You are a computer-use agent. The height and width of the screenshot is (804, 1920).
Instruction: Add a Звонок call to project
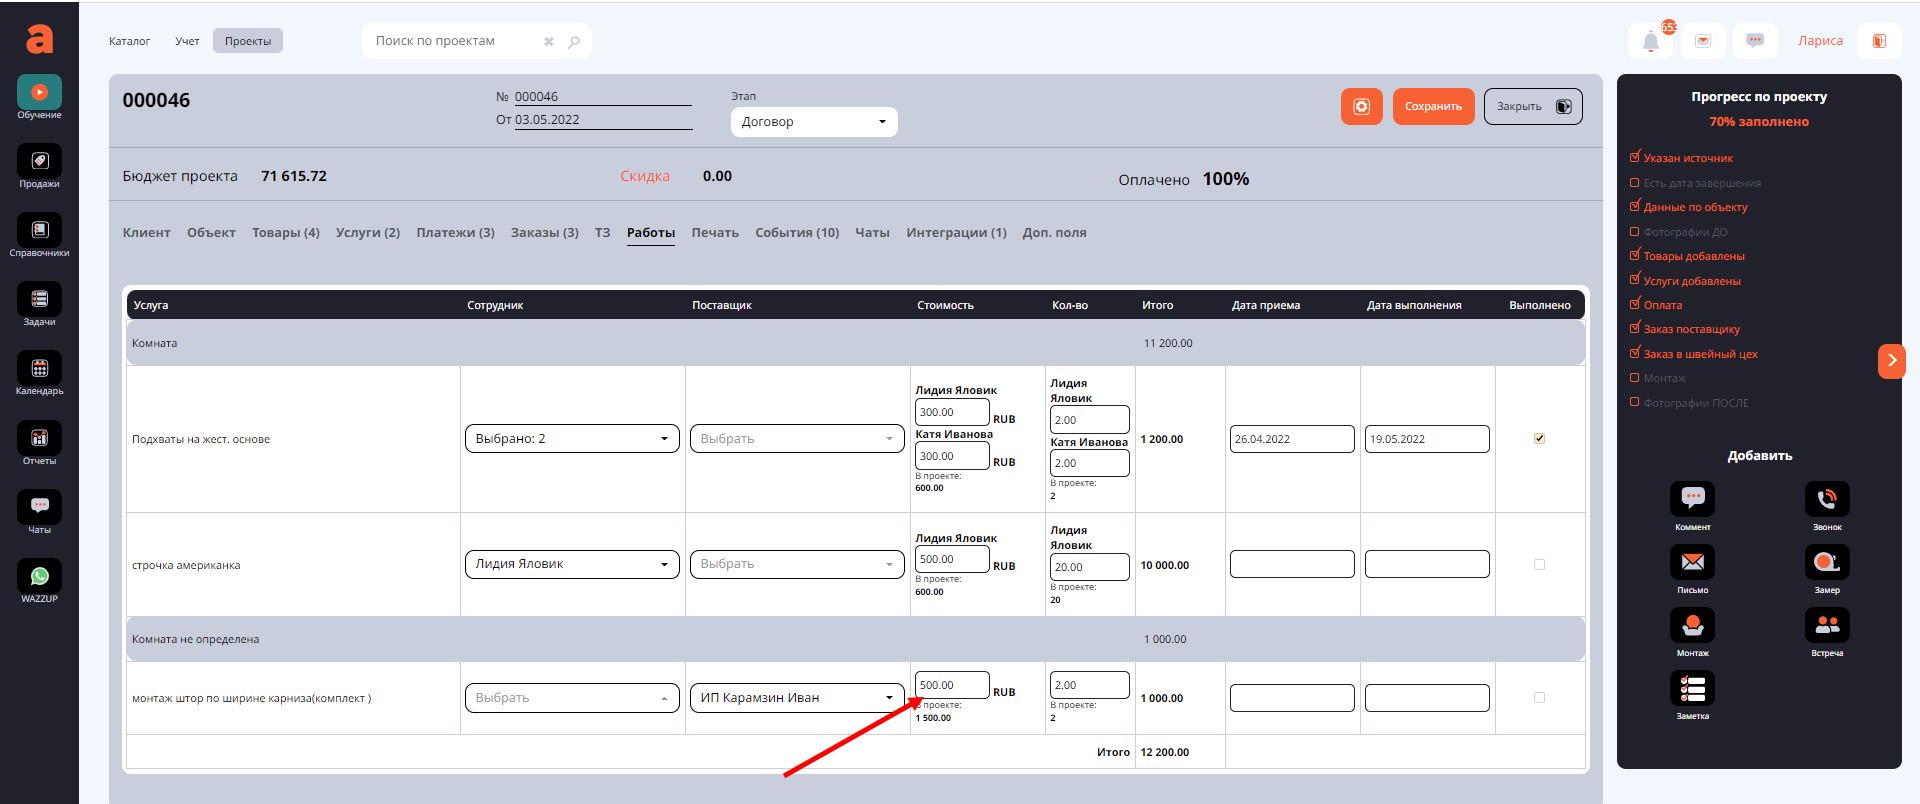pos(1826,500)
